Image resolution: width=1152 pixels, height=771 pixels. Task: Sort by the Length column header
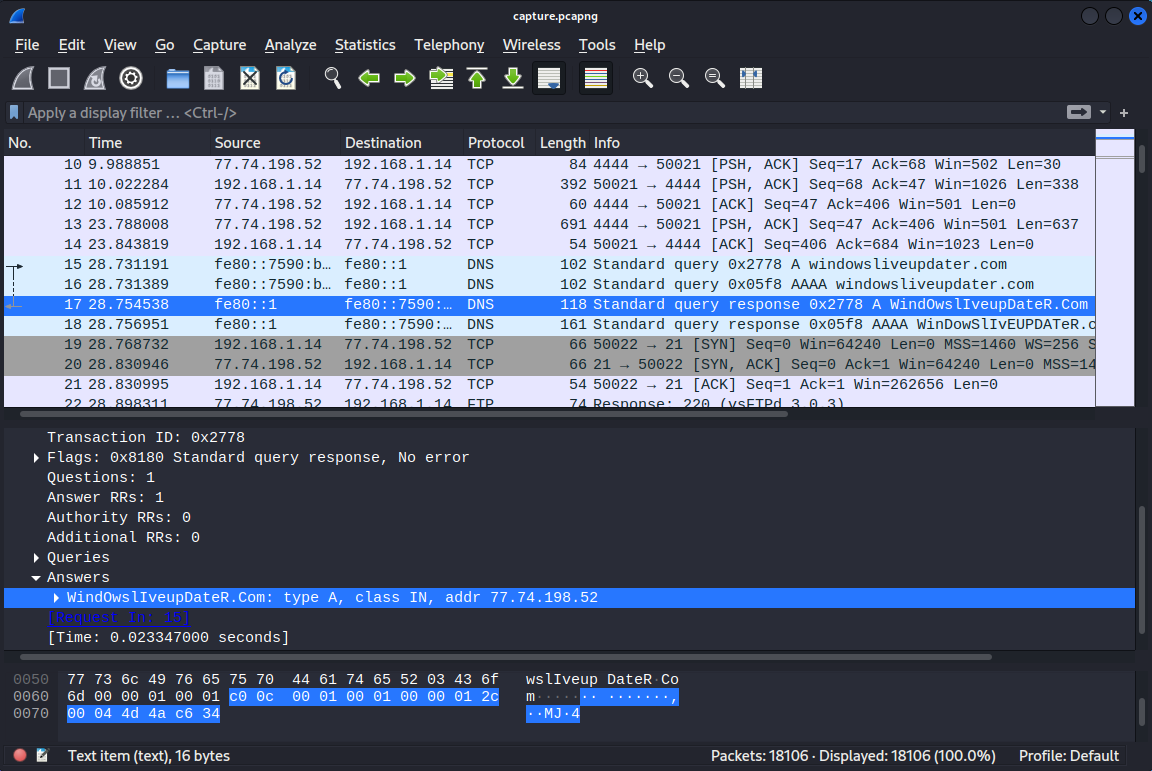[x=562, y=143]
